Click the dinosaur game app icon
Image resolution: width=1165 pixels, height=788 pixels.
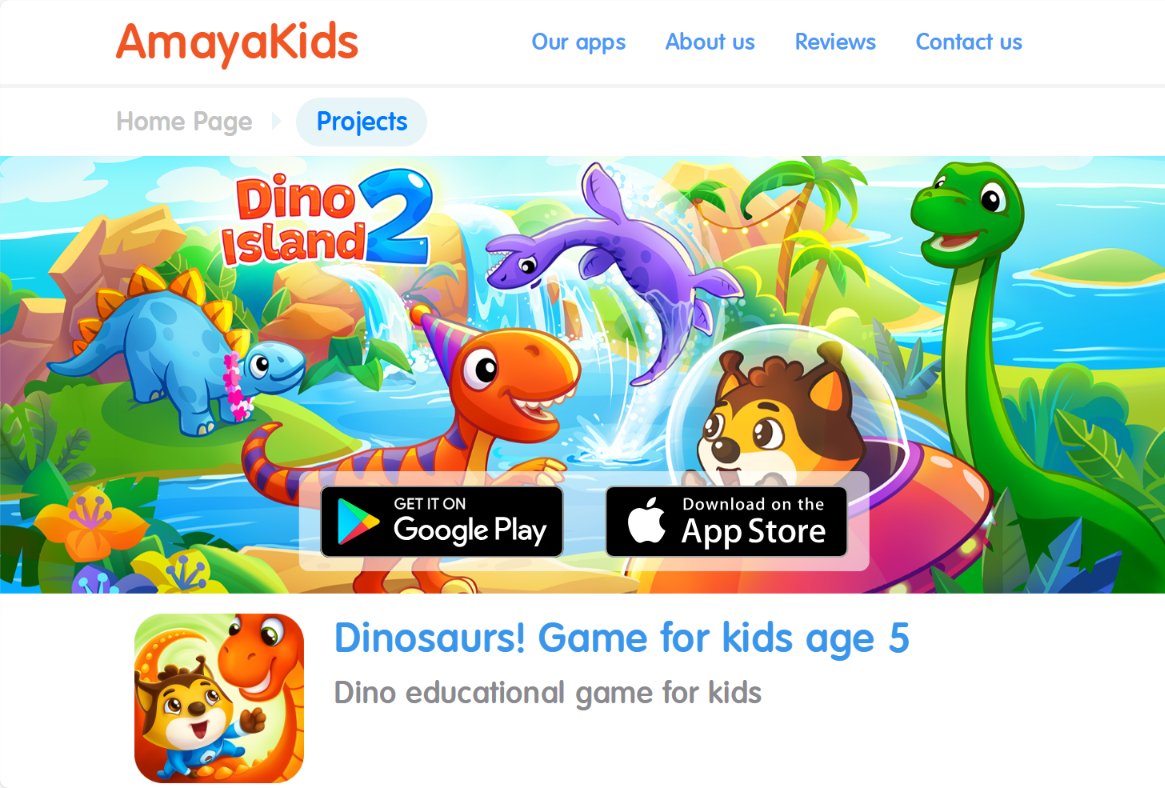[x=219, y=697]
